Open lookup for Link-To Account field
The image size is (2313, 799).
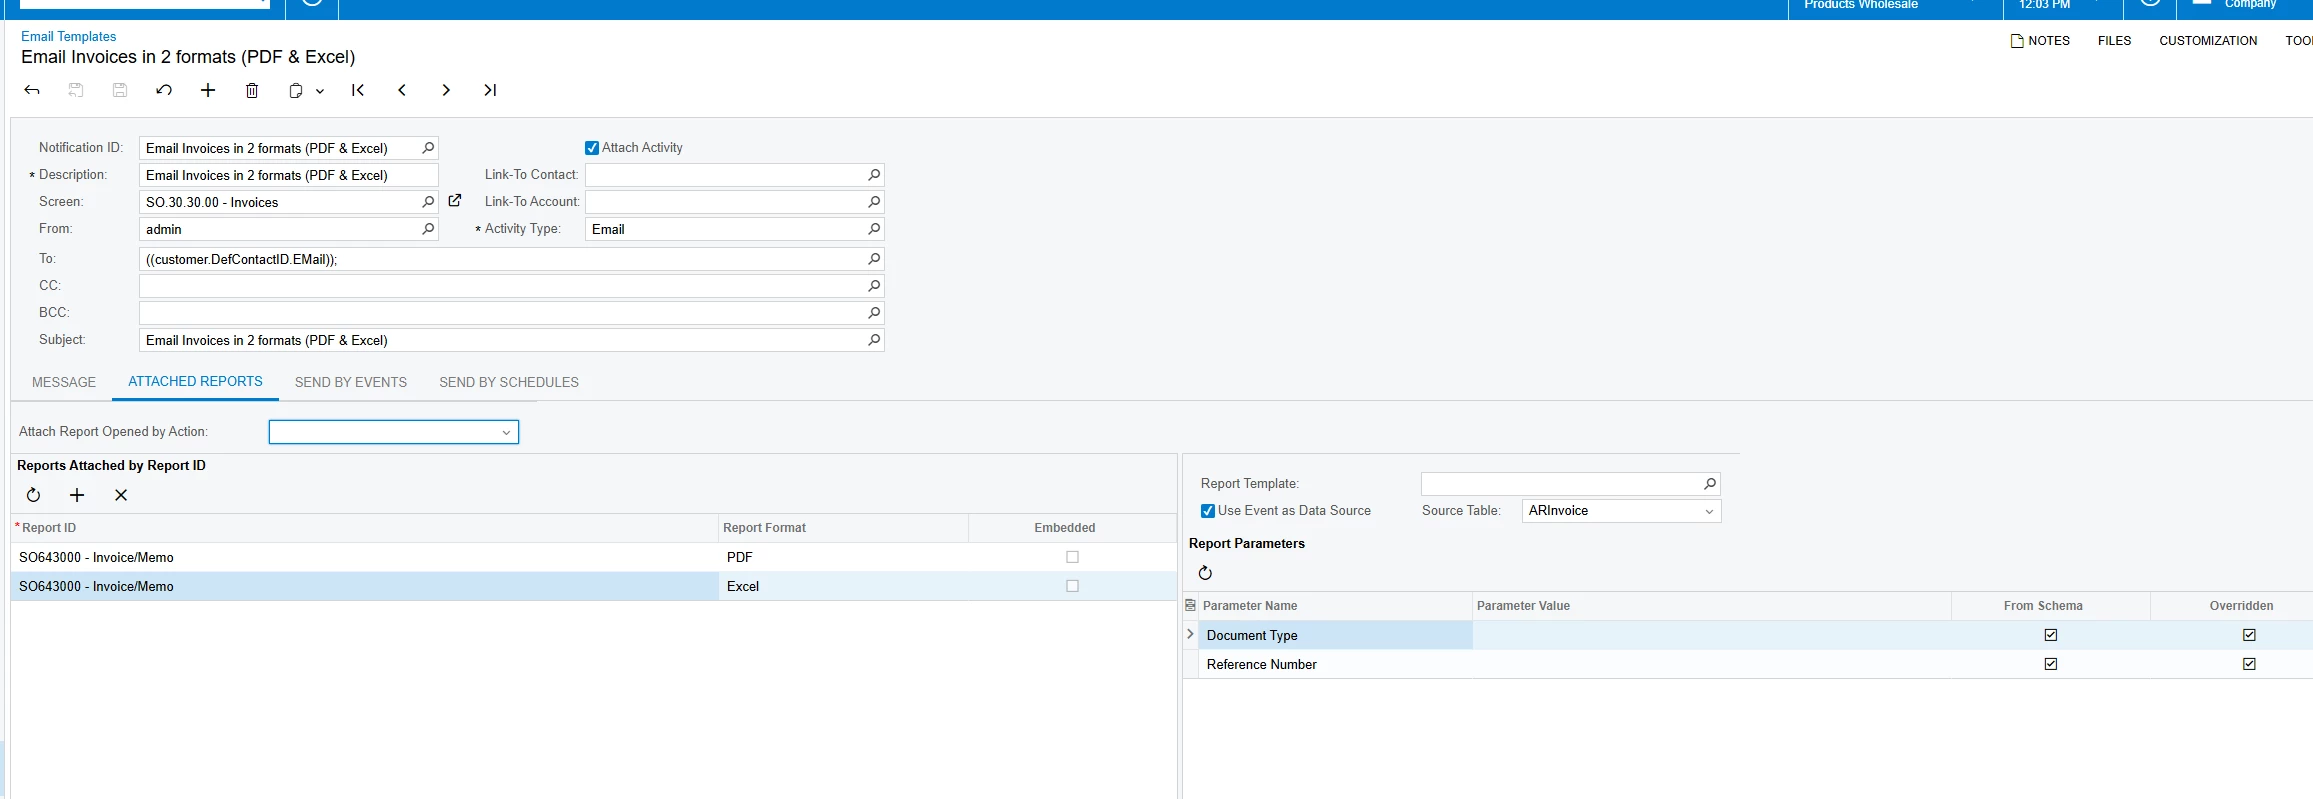click(874, 202)
